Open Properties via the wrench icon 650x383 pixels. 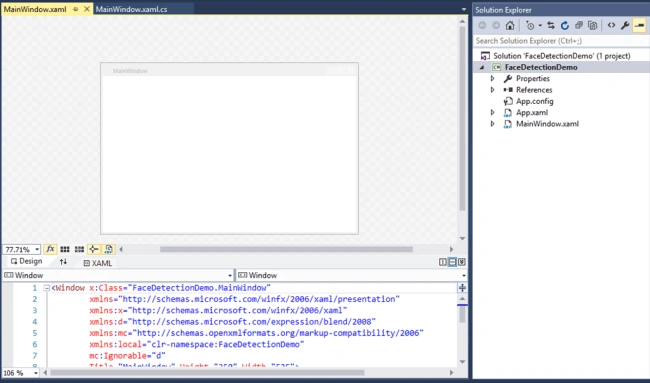[625, 26]
